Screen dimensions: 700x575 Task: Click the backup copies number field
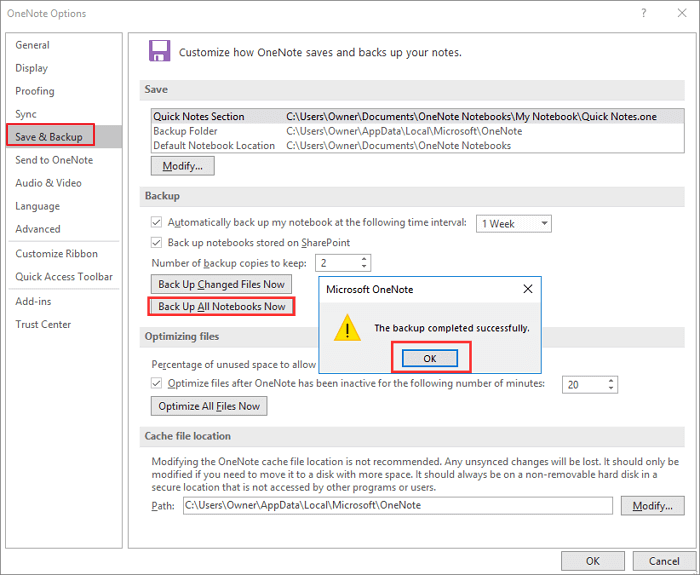pos(338,263)
